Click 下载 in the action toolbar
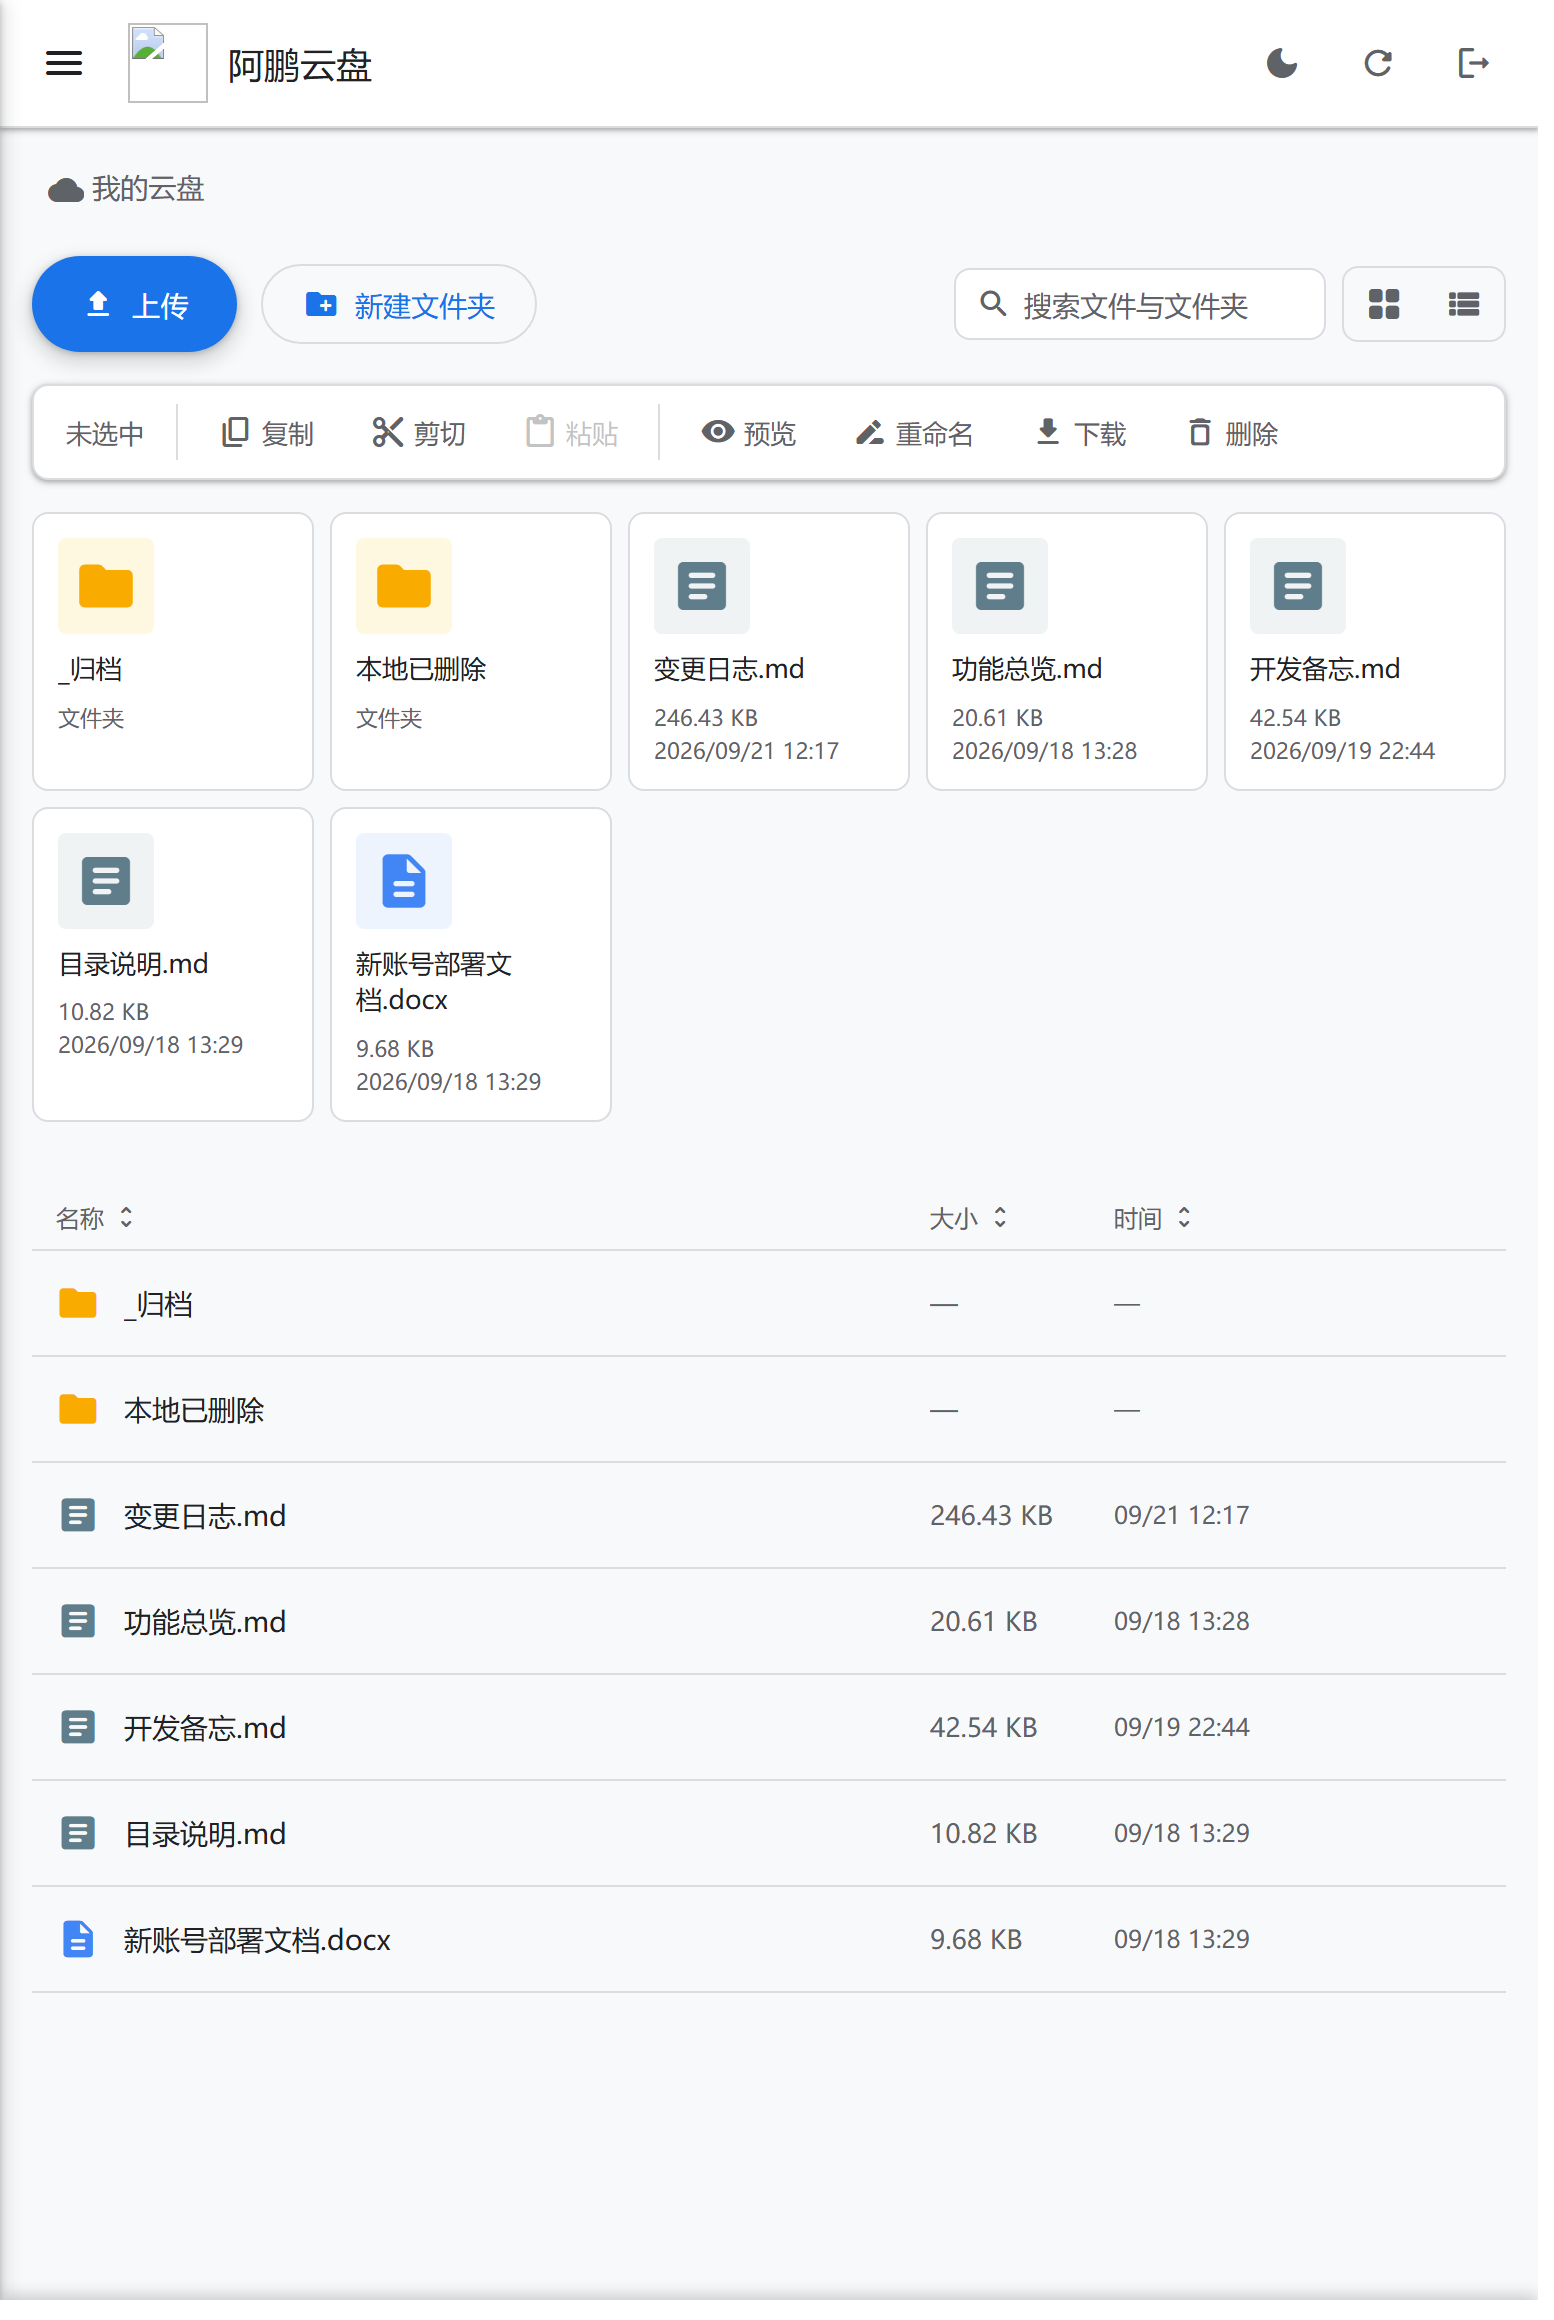The height and width of the screenshot is (2320, 1554). tap(1081, 433)
